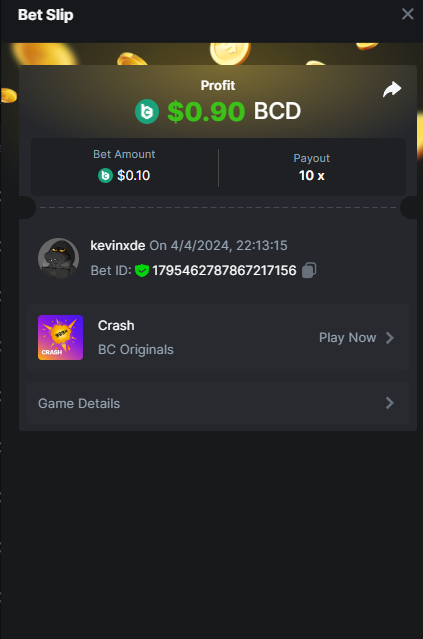Click the small BCD icon by Bet Amount

click(105, 176)
